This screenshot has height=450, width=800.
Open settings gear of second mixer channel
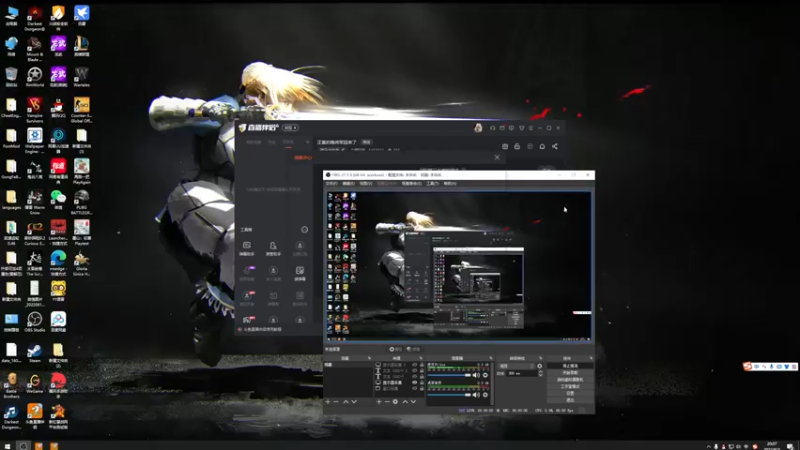pos(485,394)
